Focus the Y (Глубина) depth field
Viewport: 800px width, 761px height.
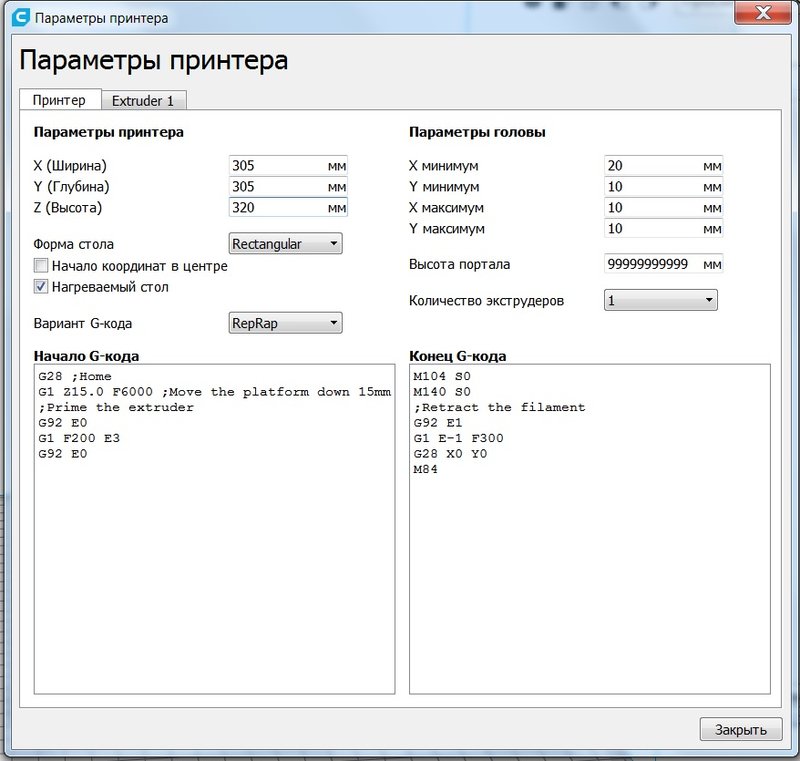coord(276,187)
